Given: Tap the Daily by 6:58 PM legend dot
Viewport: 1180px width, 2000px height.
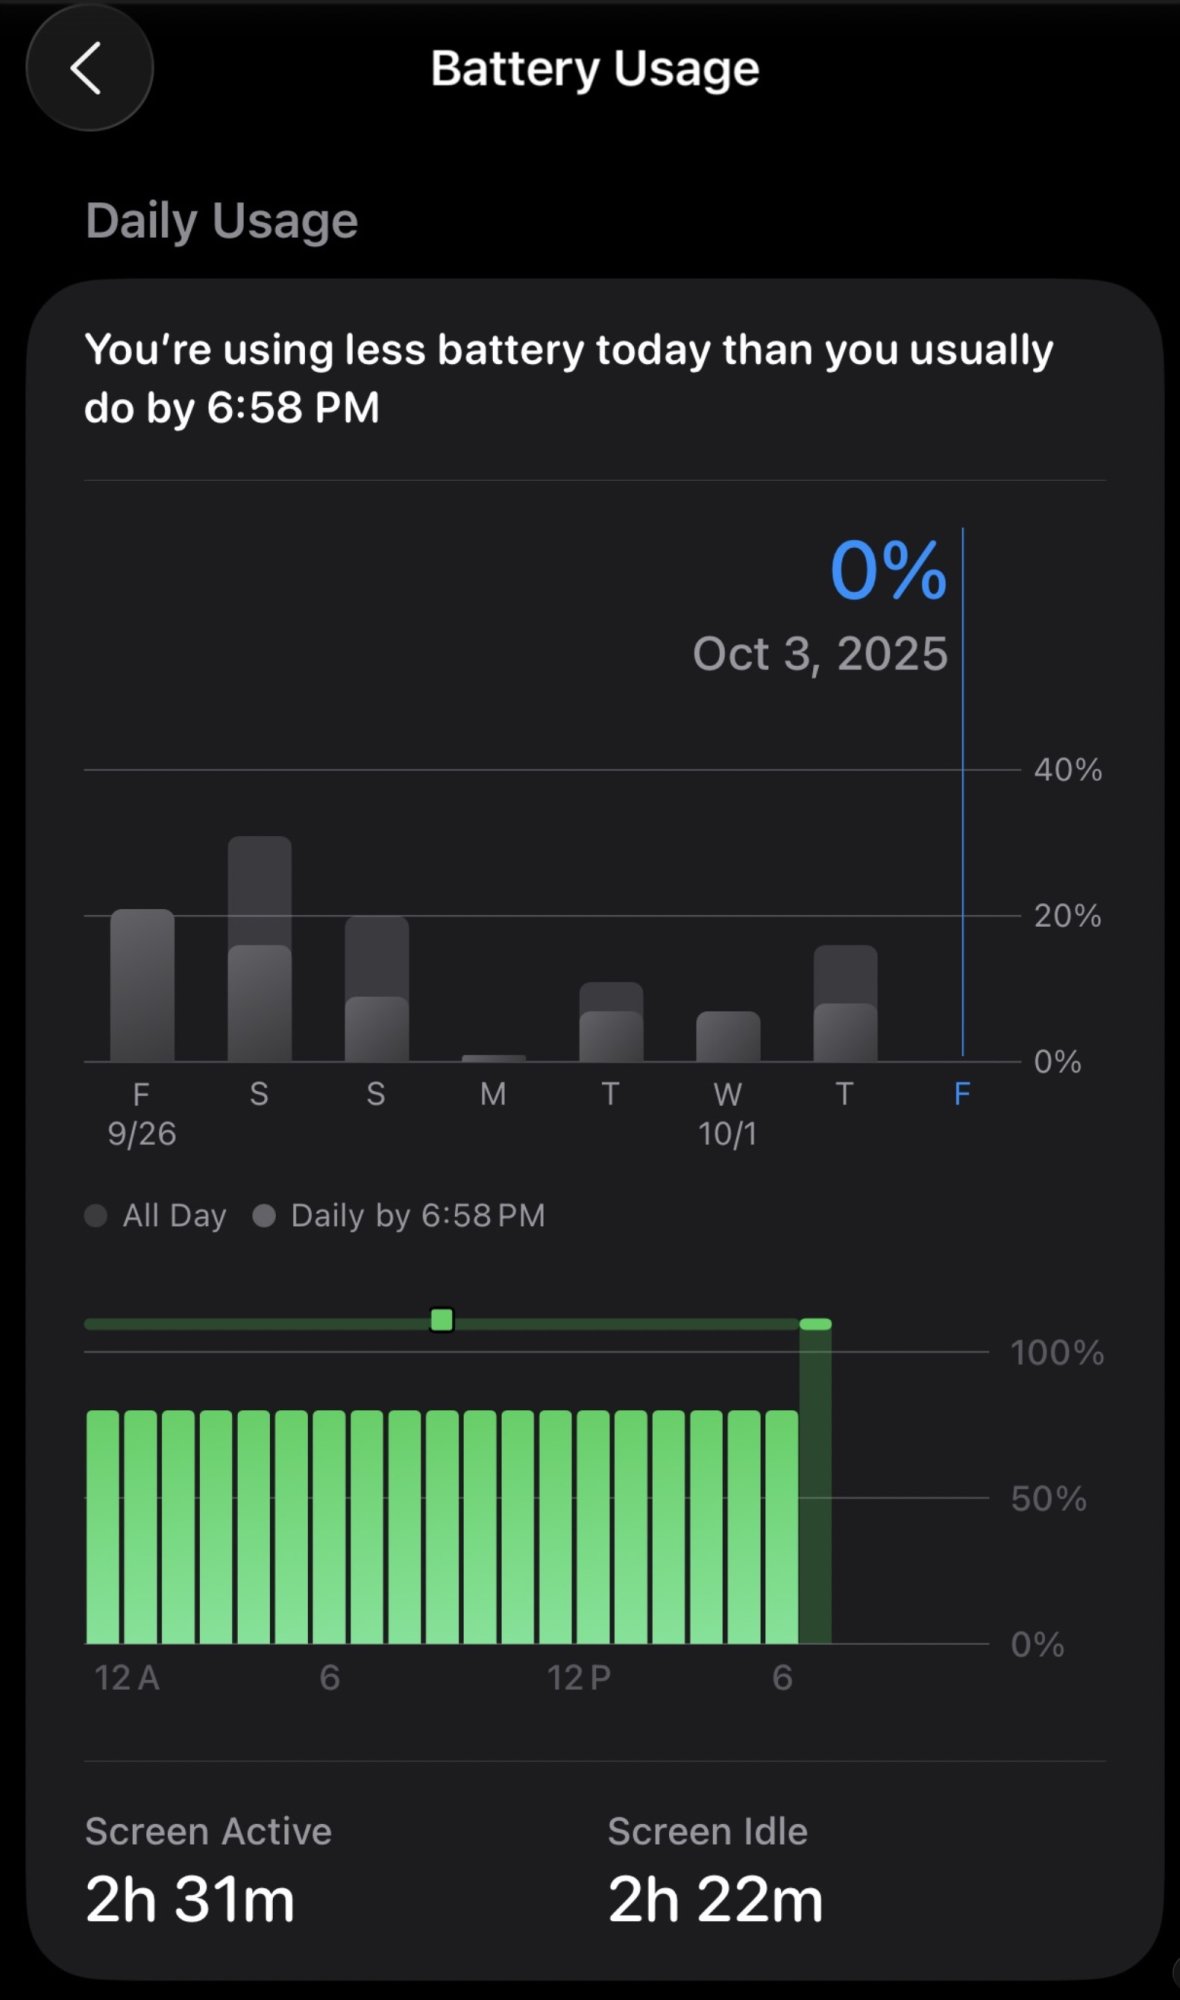Looking at the screenshot, I should pyautogui.click(x=264, y=1216).
